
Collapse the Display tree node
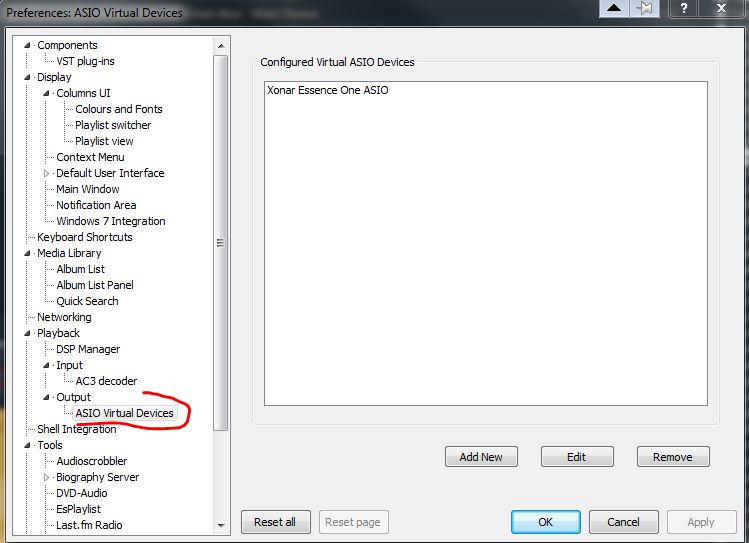(x=27, y=77)
